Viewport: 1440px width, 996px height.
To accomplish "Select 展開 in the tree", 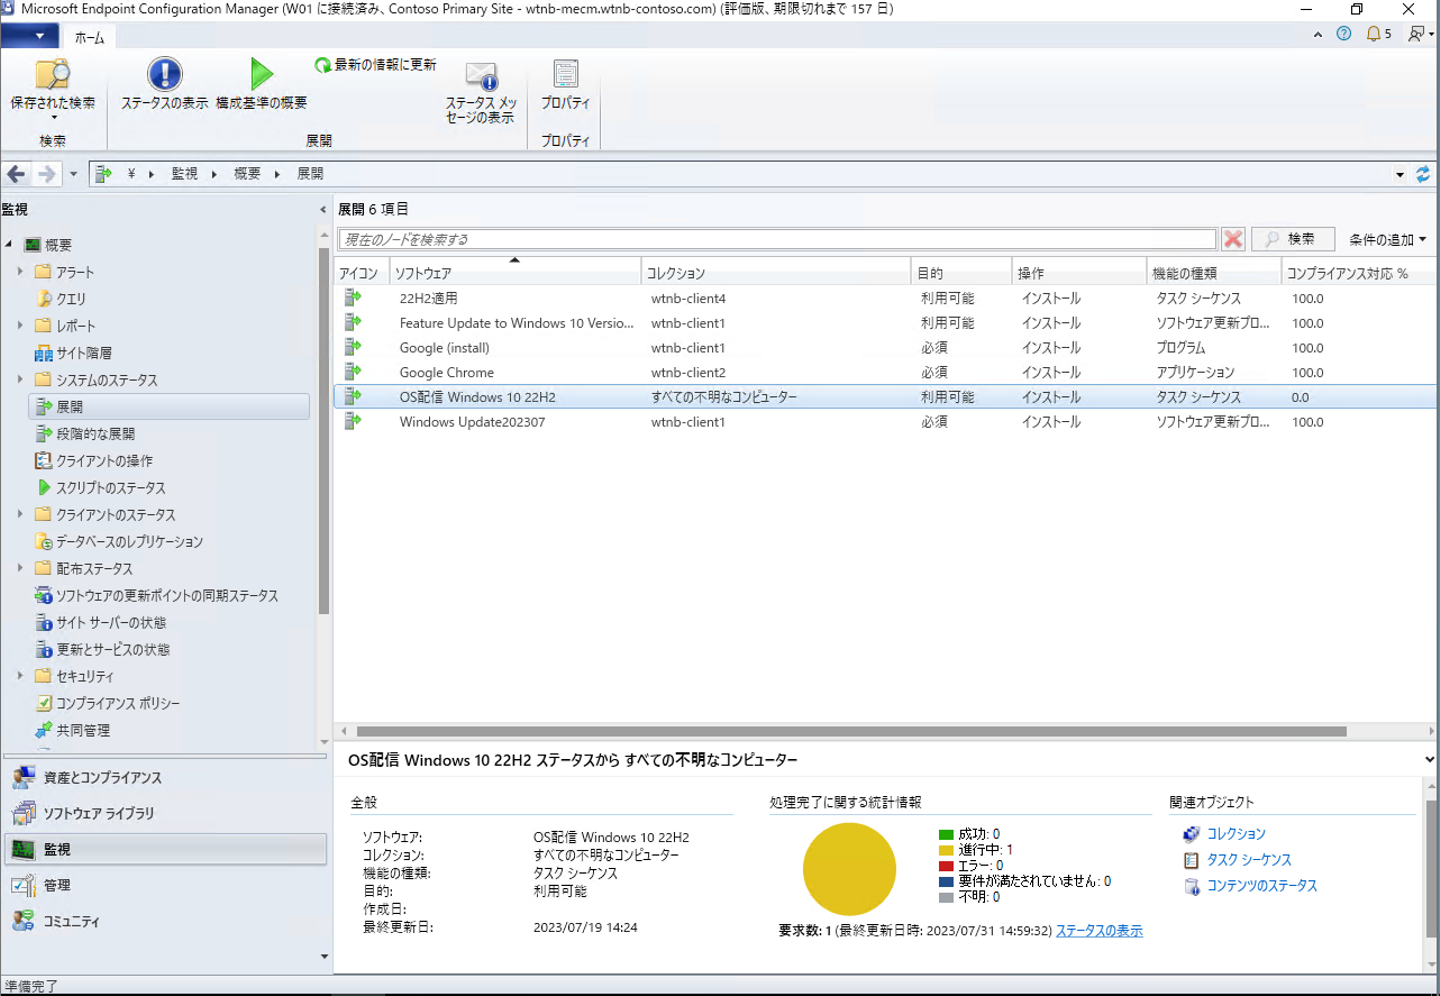I will (169, 407).
